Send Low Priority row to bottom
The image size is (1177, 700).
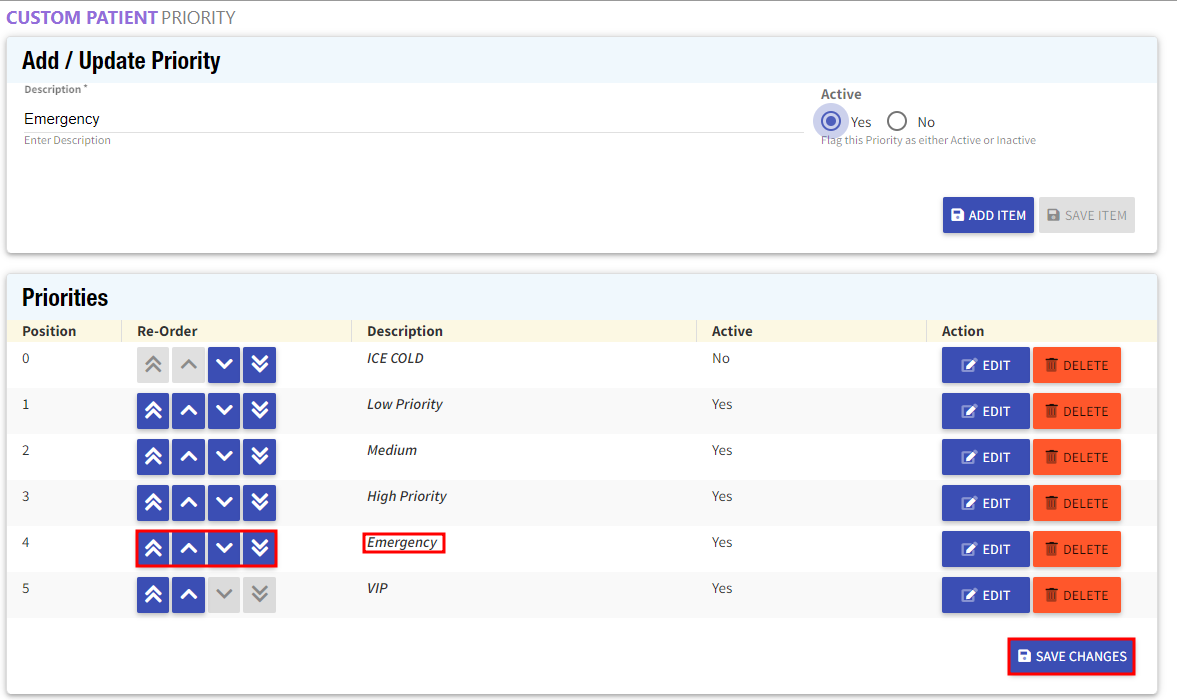click(260, 411)
